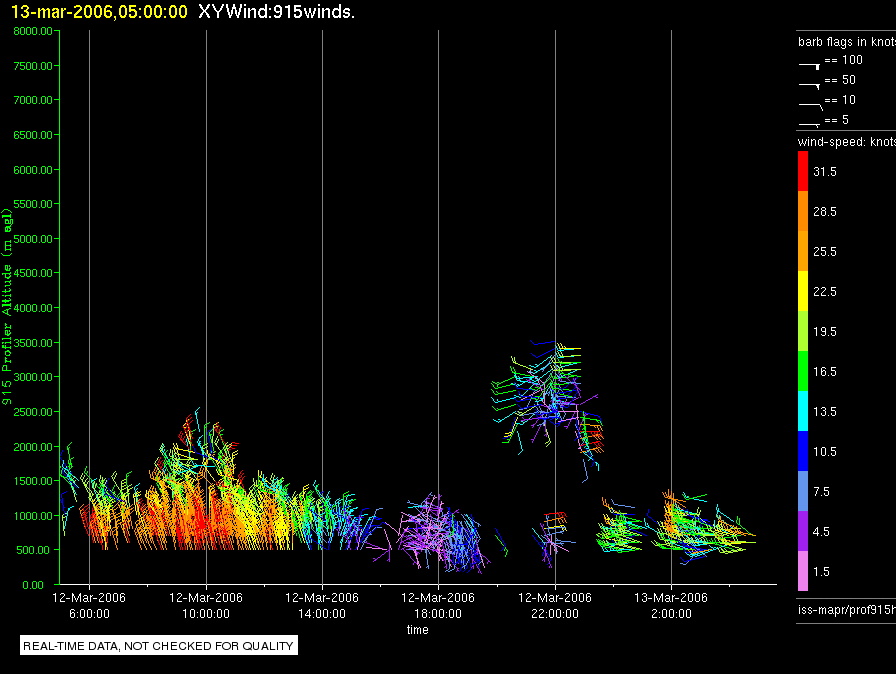Click the 3000.00 altitude tick label
The image size is (896, 674).
[33, 377]
